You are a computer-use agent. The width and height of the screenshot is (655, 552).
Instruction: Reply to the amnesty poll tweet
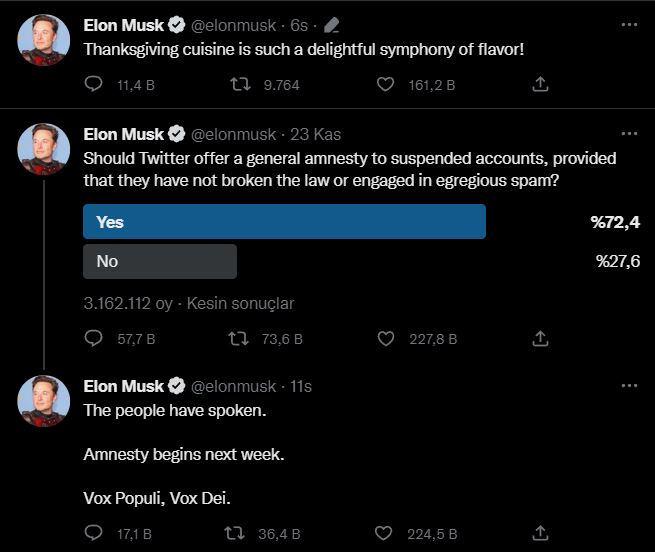click(x=94, y=339)
